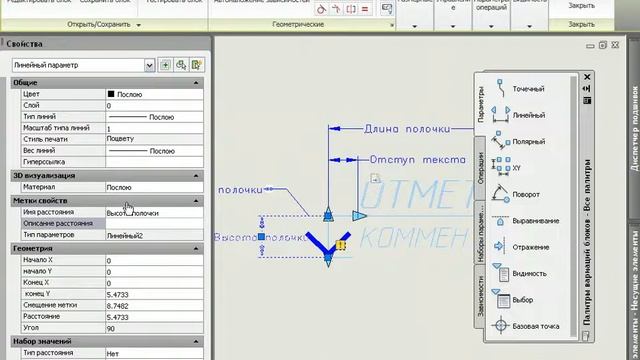This screenshot has height=360, width=640.
Task: Open the Диспетчер подшивок side tab
Action: (634, 128)
